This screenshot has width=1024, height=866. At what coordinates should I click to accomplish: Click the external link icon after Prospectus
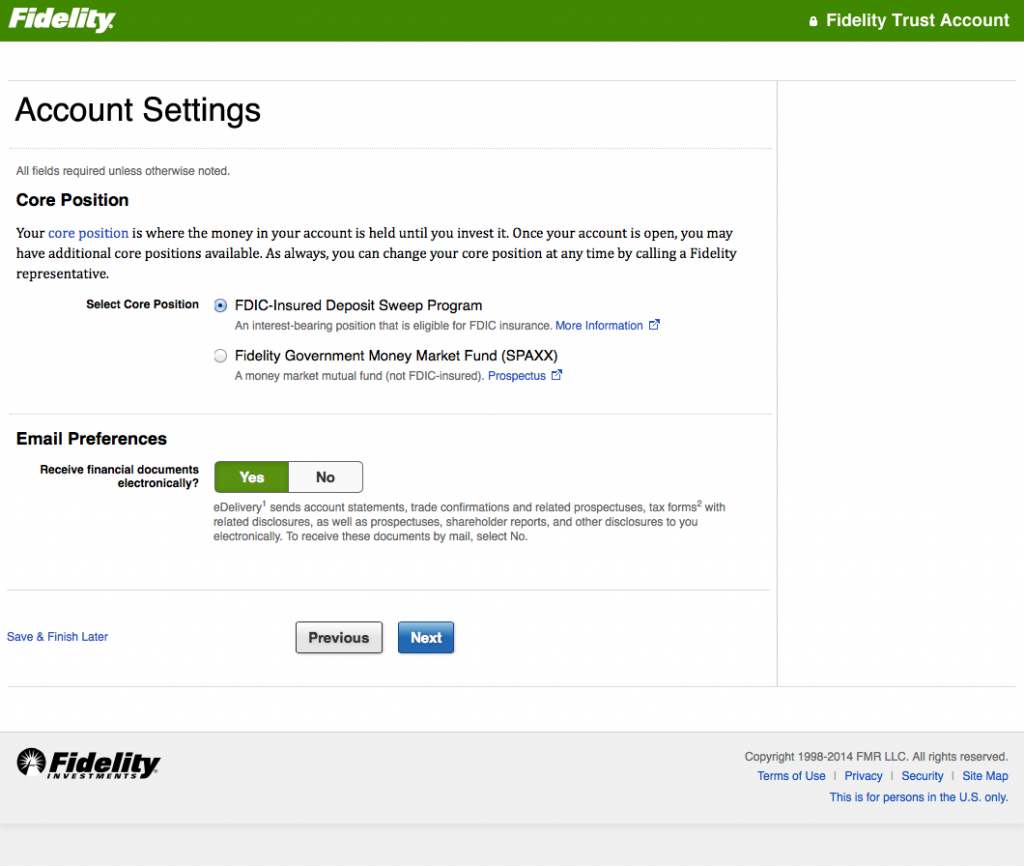point(557,376)
